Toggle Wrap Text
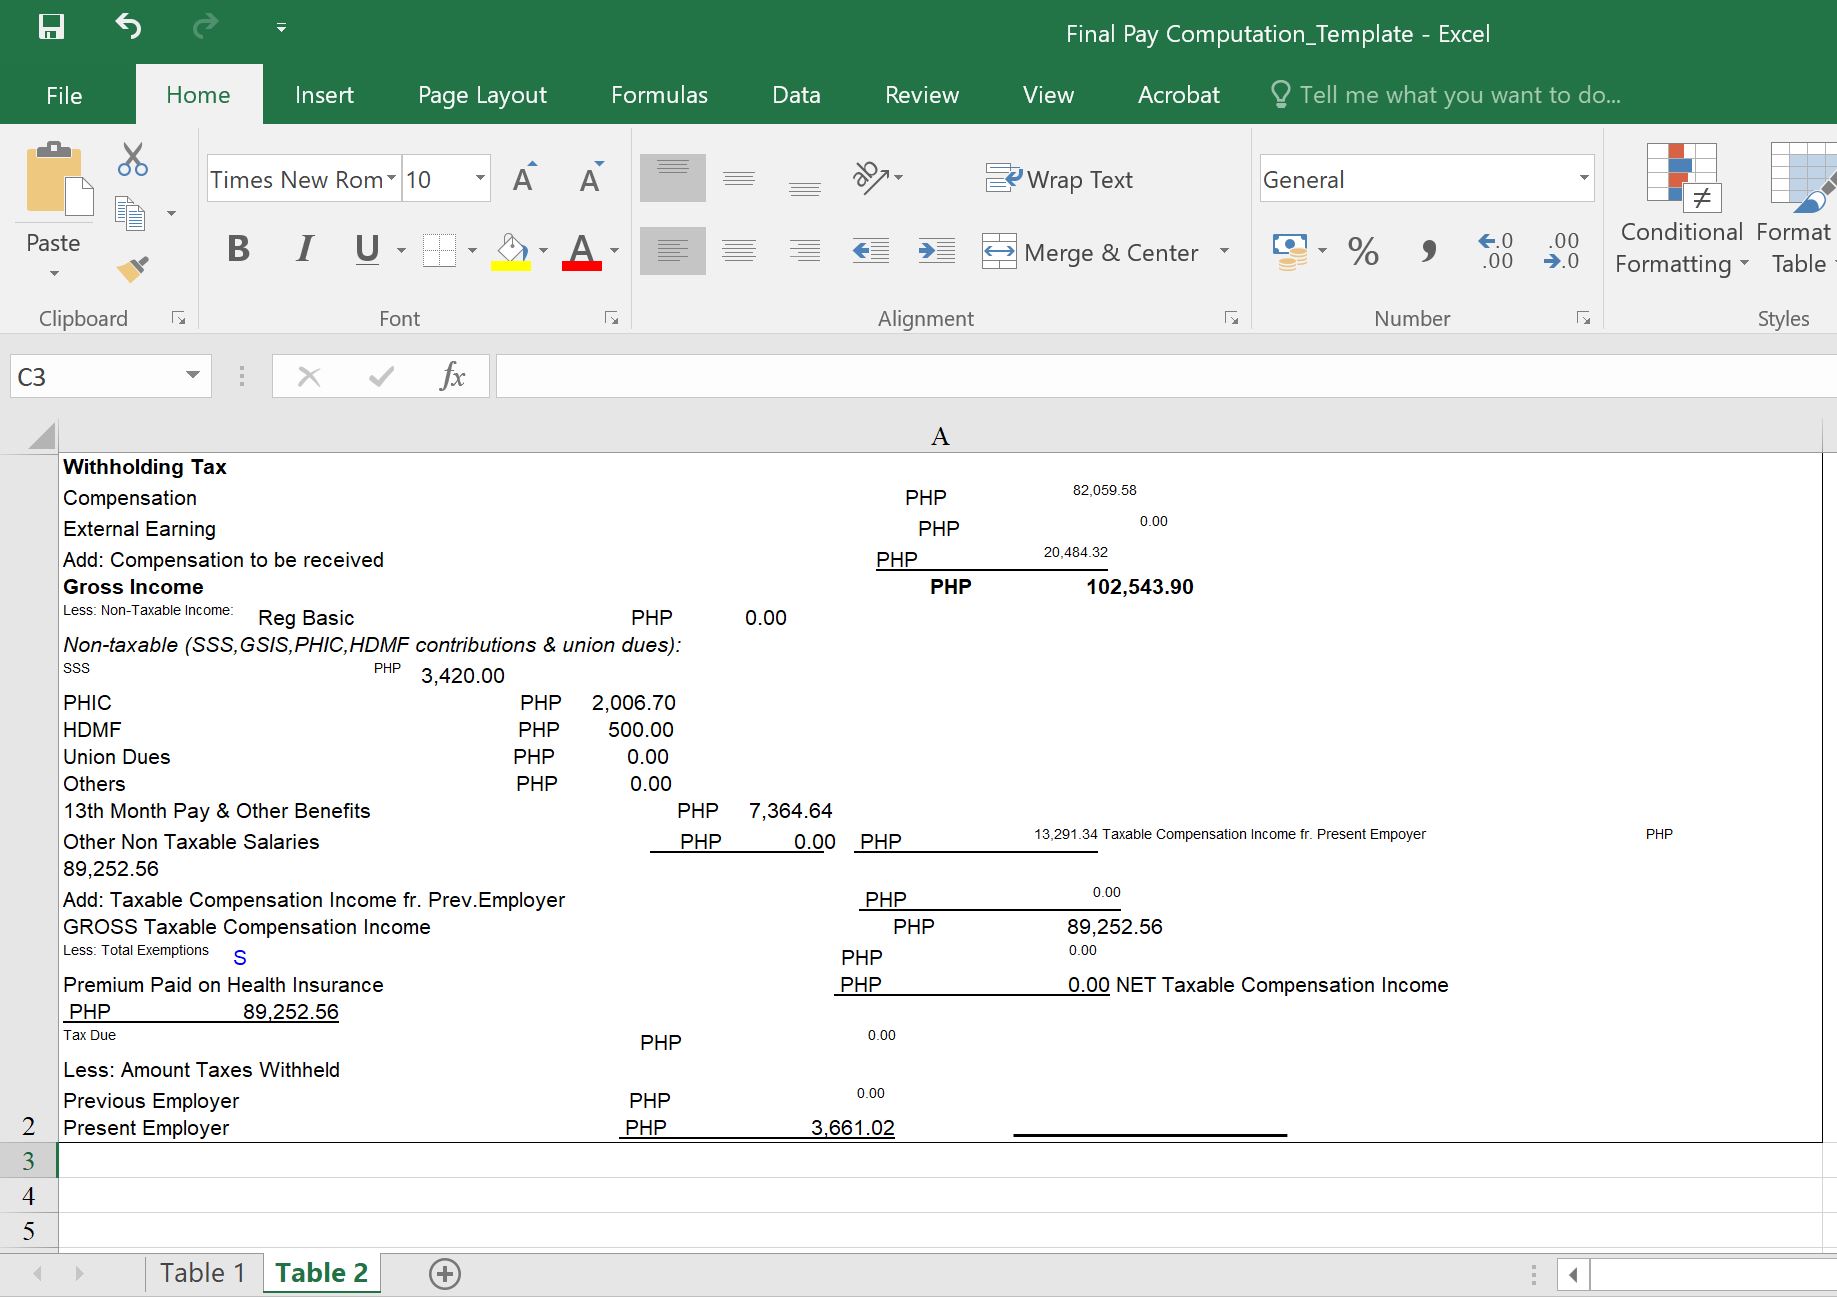The image size is (1837, 1297). (1059, 179)
